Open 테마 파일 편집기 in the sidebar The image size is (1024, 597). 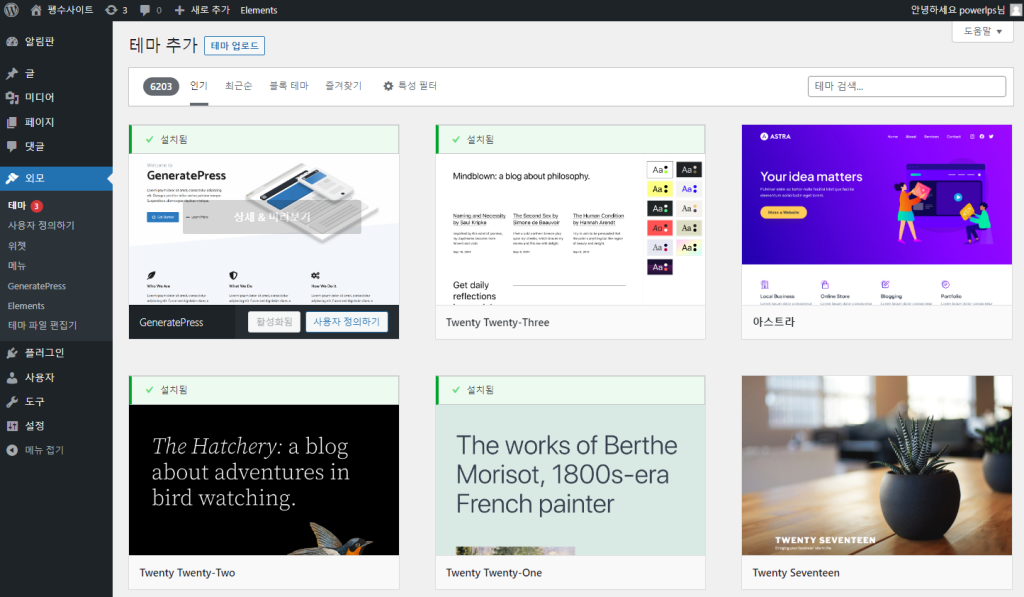(x=42, y=325)
